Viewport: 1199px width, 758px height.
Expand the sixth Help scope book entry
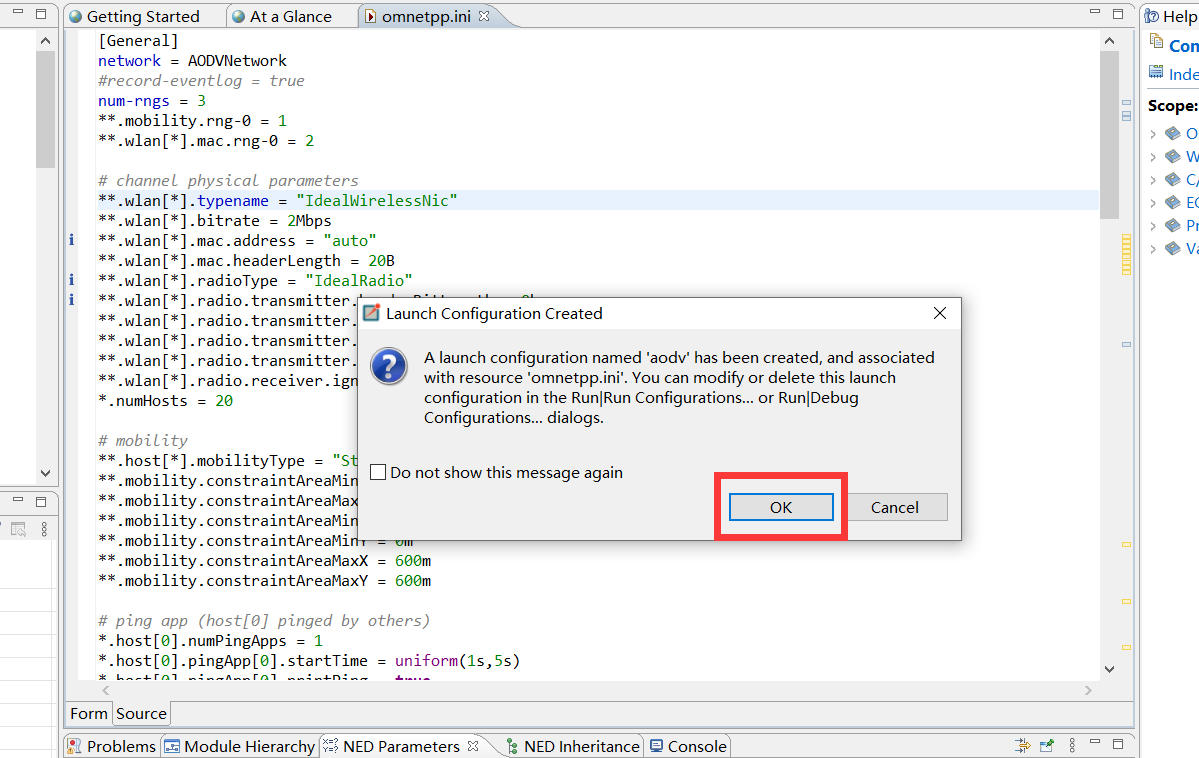[x=1153, y=249]
